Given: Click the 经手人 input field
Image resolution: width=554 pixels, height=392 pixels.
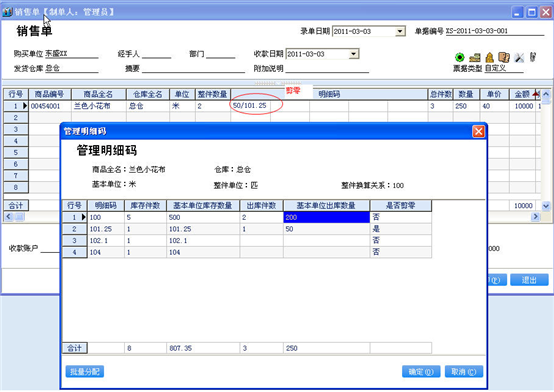Looking at the screenshot, I should coord(157,54).
